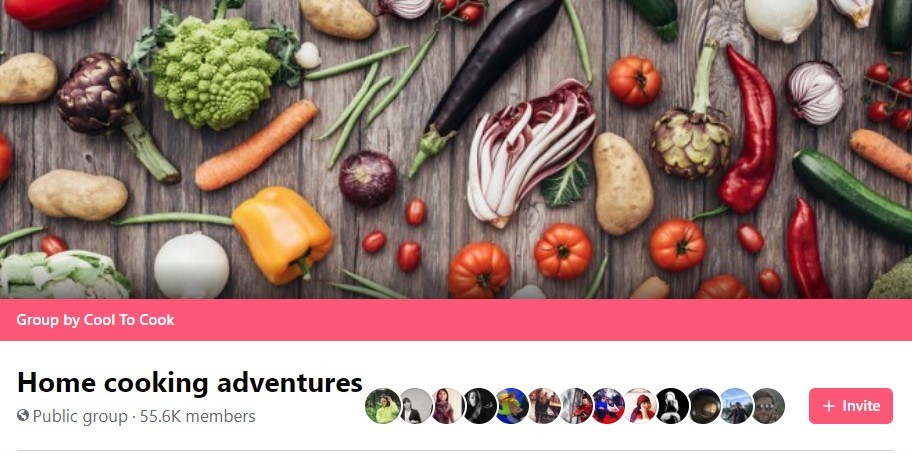Click the Invite button
This screenshot has height=454, width=912.
[x=850, y=406]
